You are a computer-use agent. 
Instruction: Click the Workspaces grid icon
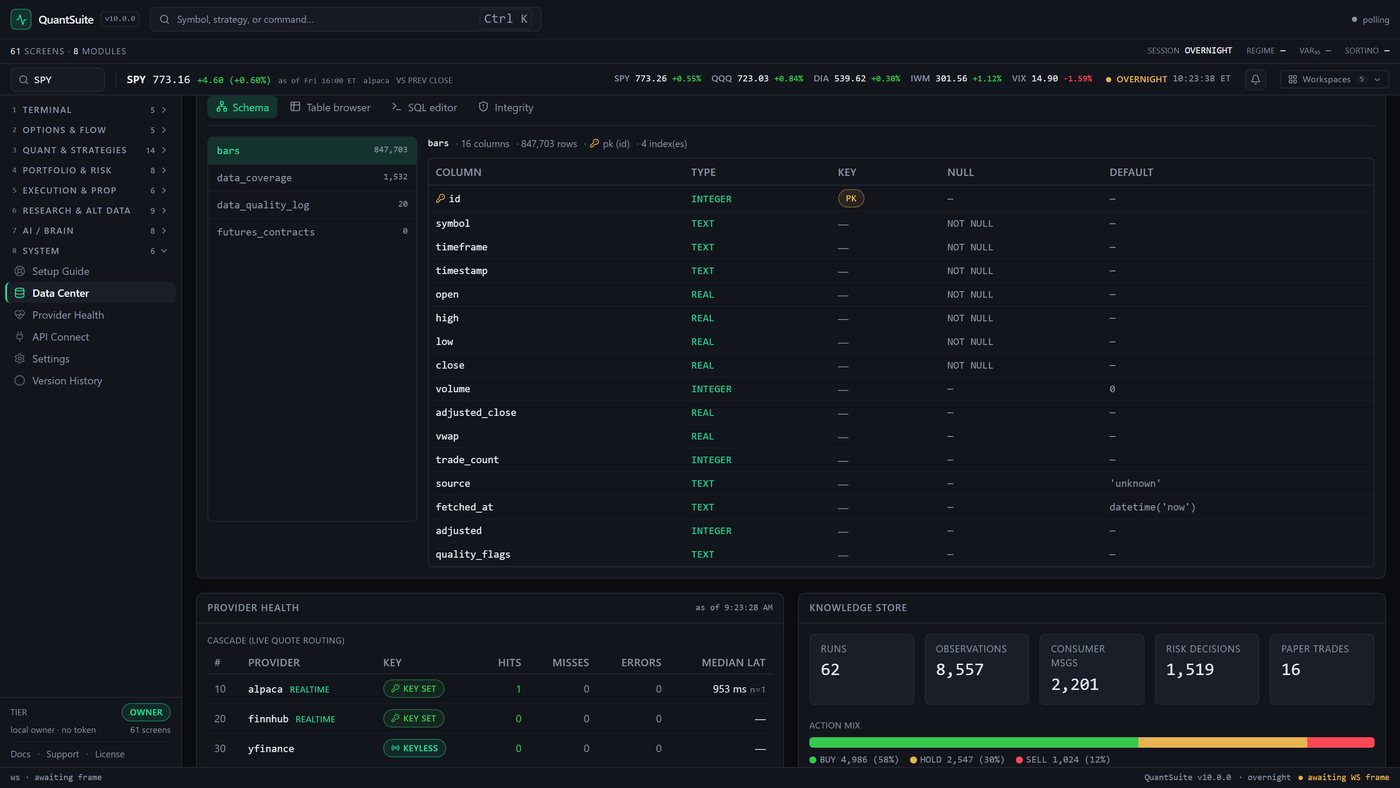click(x=1293, y=79)
